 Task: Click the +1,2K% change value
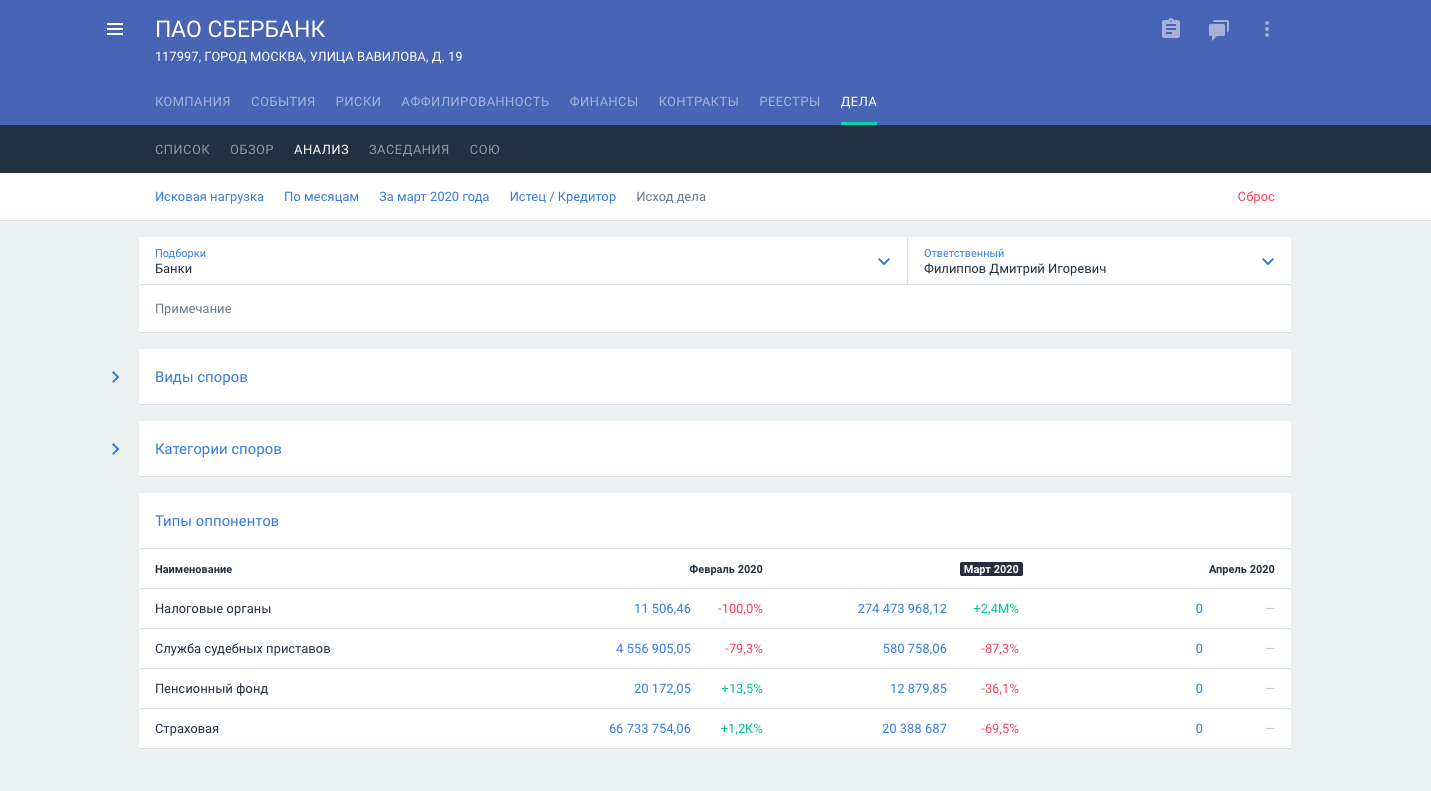coord(742,729)
